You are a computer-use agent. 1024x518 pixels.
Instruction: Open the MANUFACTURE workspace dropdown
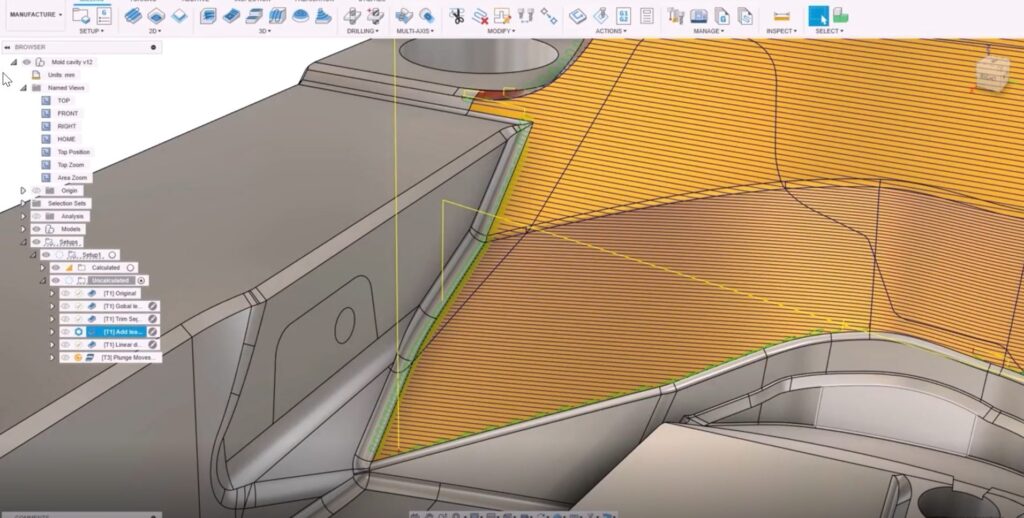tap(35, 15)
